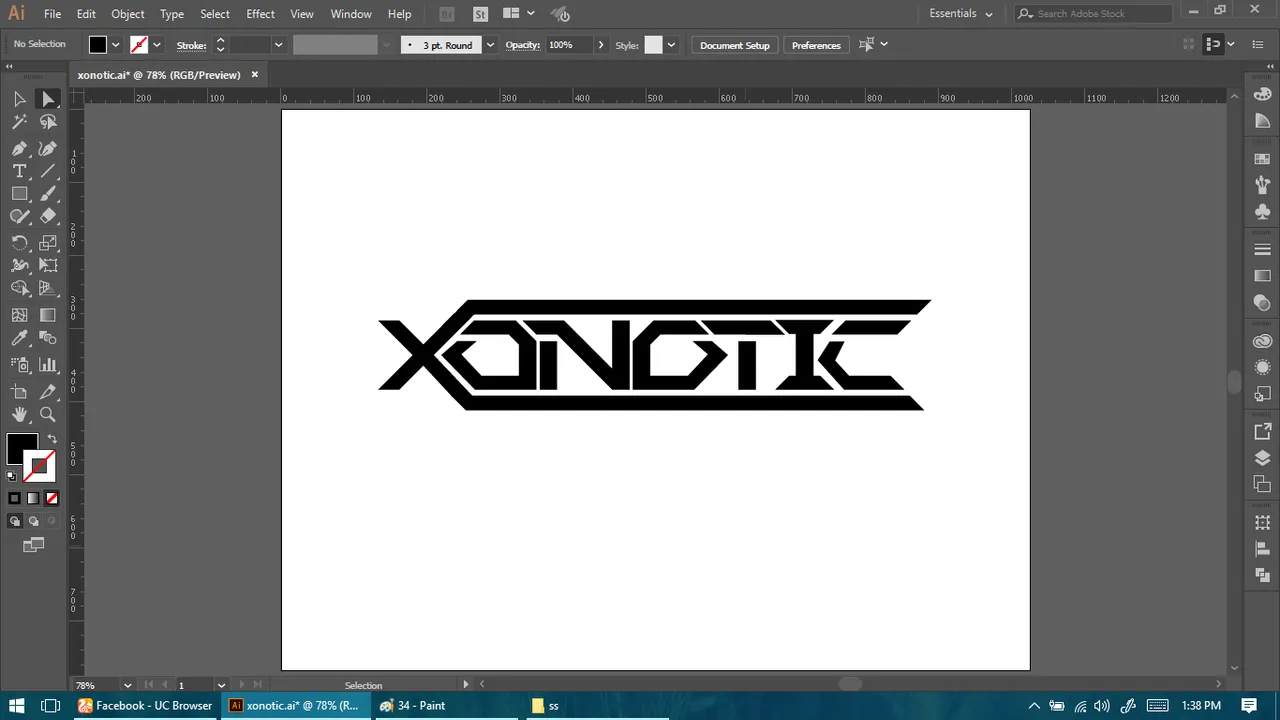Open the Object menu
The width and height of the screenshot is (1280, 720).
click(127, 14)
